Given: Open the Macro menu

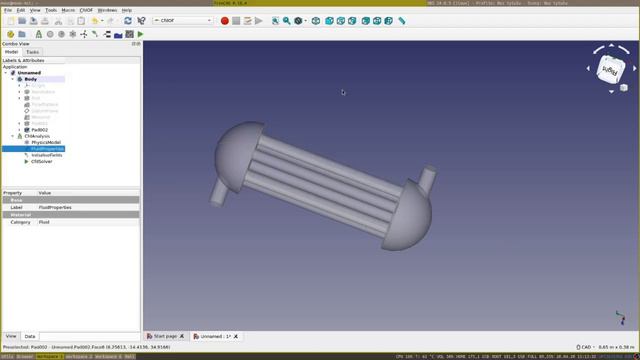Looking at the screenshot, I should (x=68, y=10).
